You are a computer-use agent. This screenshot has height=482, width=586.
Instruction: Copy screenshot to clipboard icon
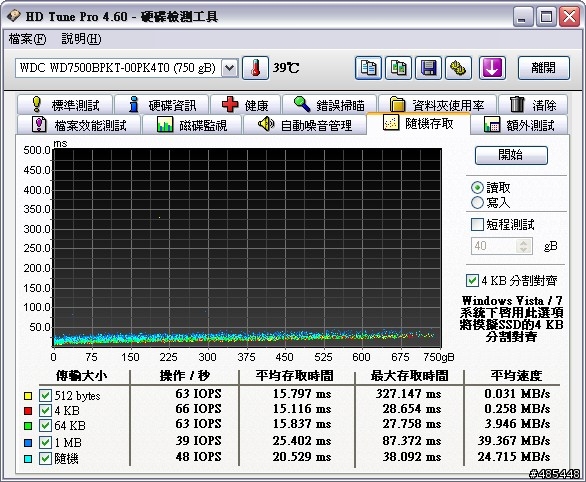[x=398, y=68]
